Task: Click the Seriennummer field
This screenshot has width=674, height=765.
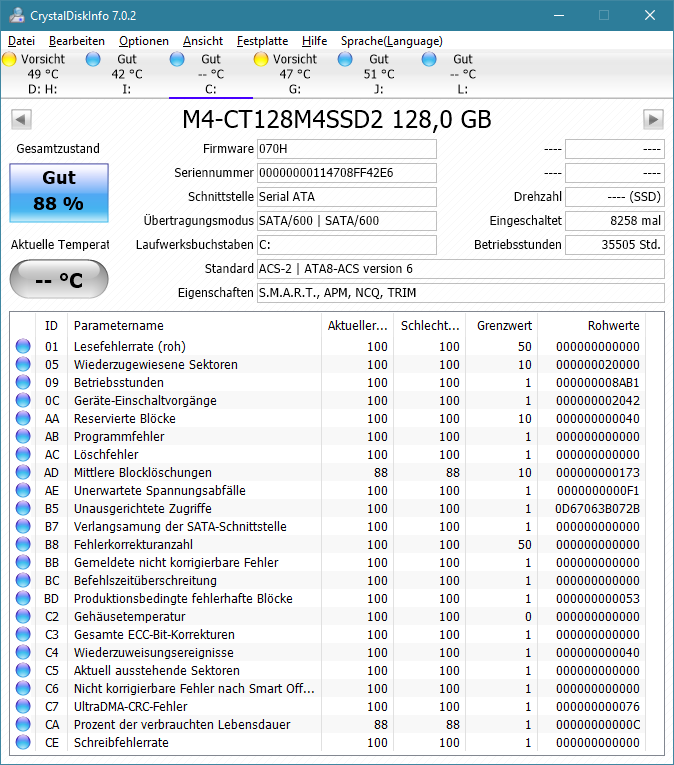Action: (x=347, y=173)
